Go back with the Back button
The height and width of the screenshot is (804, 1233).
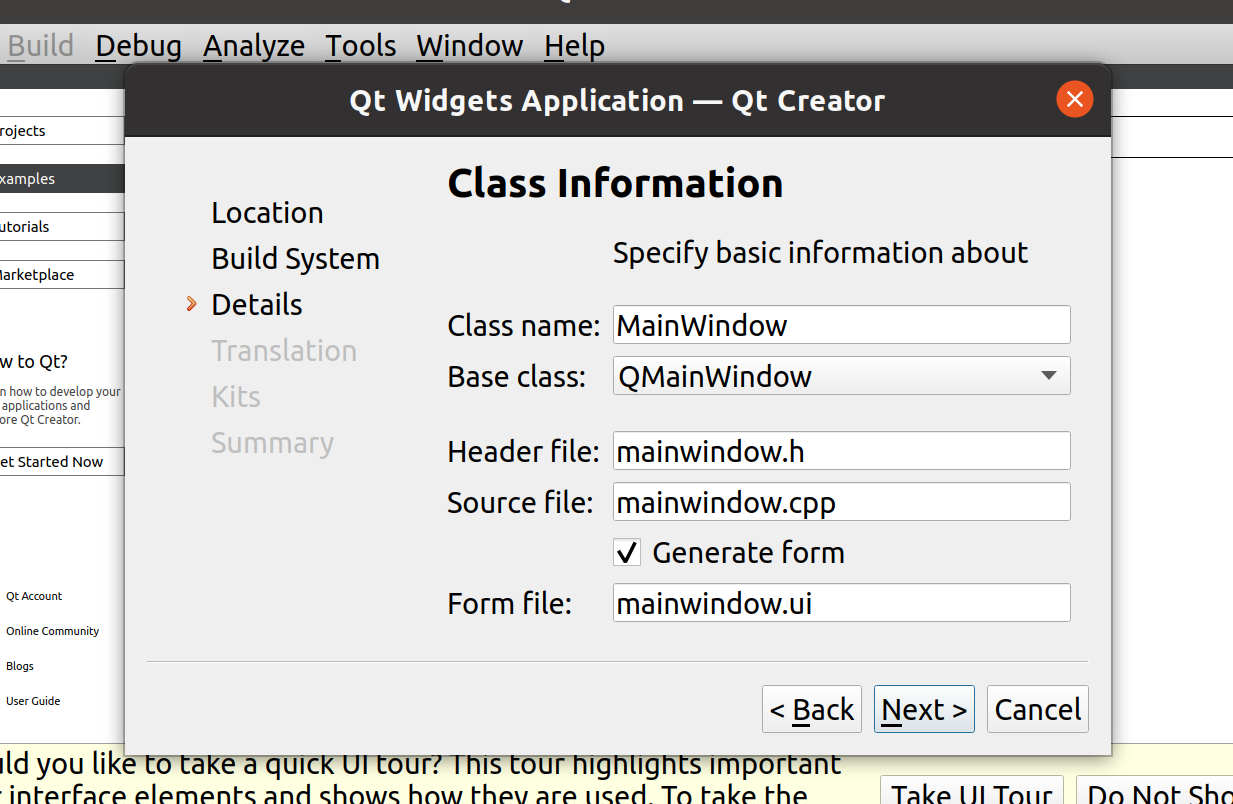(811, 709)
